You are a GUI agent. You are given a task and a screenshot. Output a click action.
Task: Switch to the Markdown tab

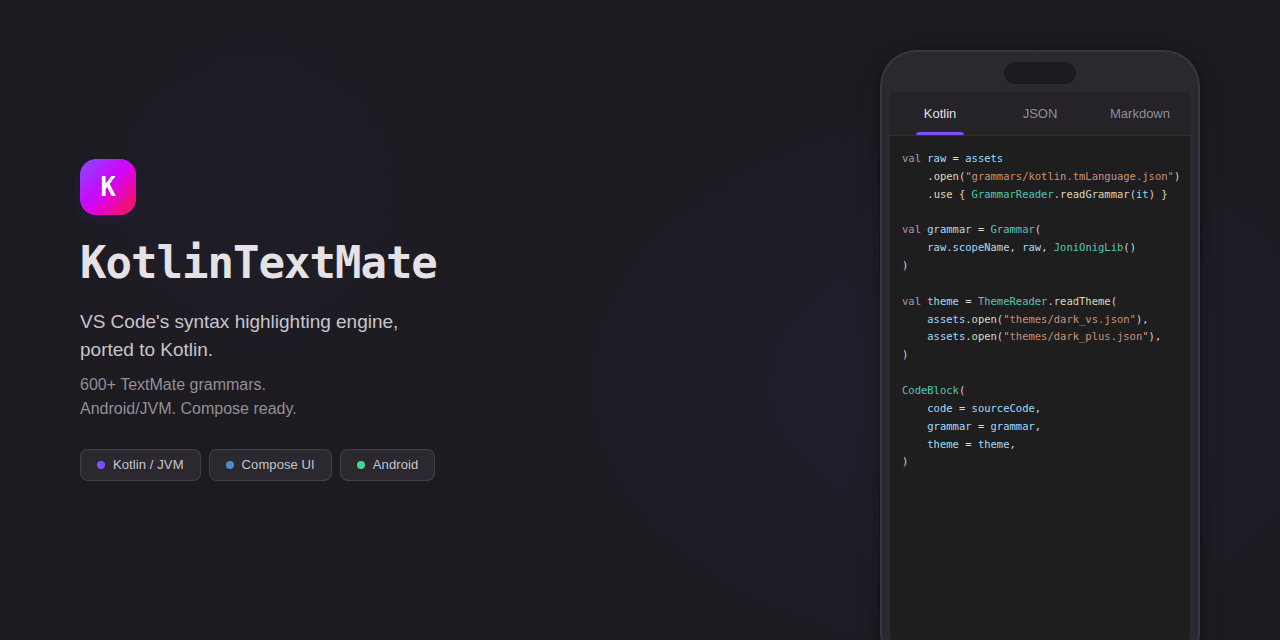pos(1139,113)
